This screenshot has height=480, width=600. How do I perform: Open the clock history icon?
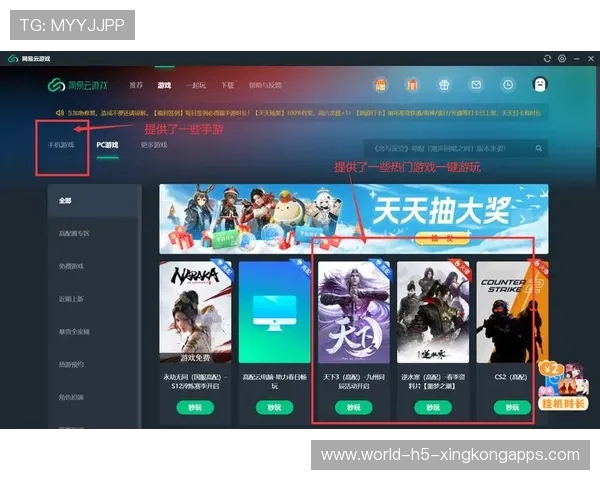[508, 85]
